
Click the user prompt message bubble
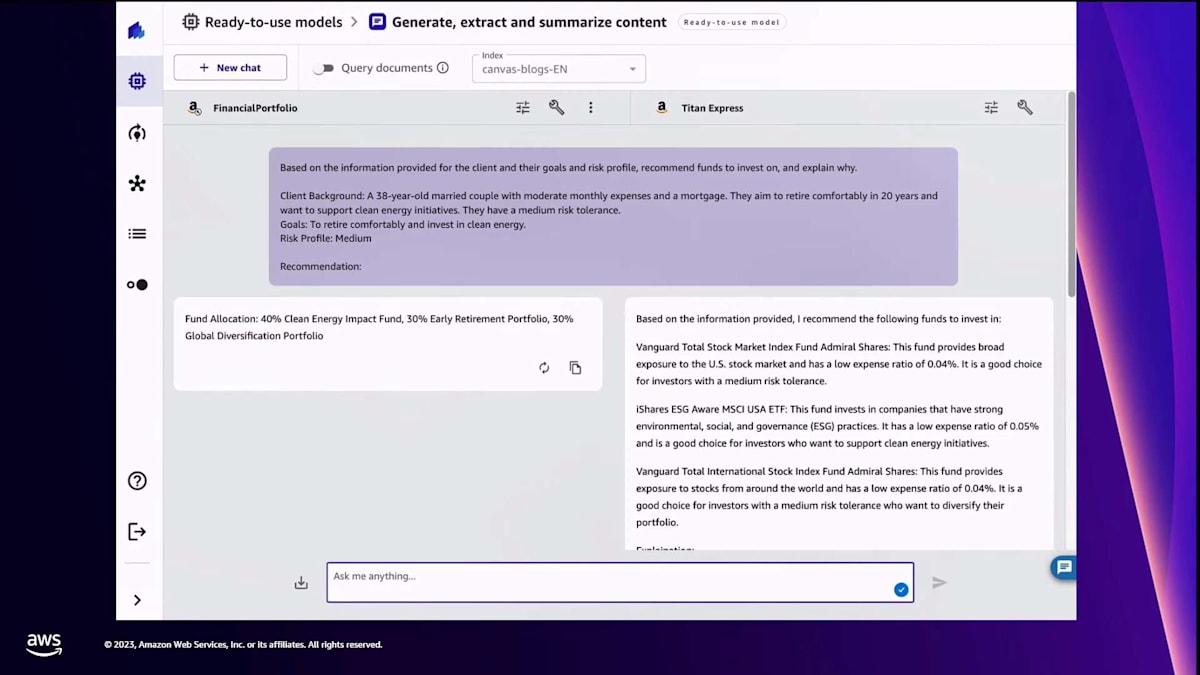point(613,217)
